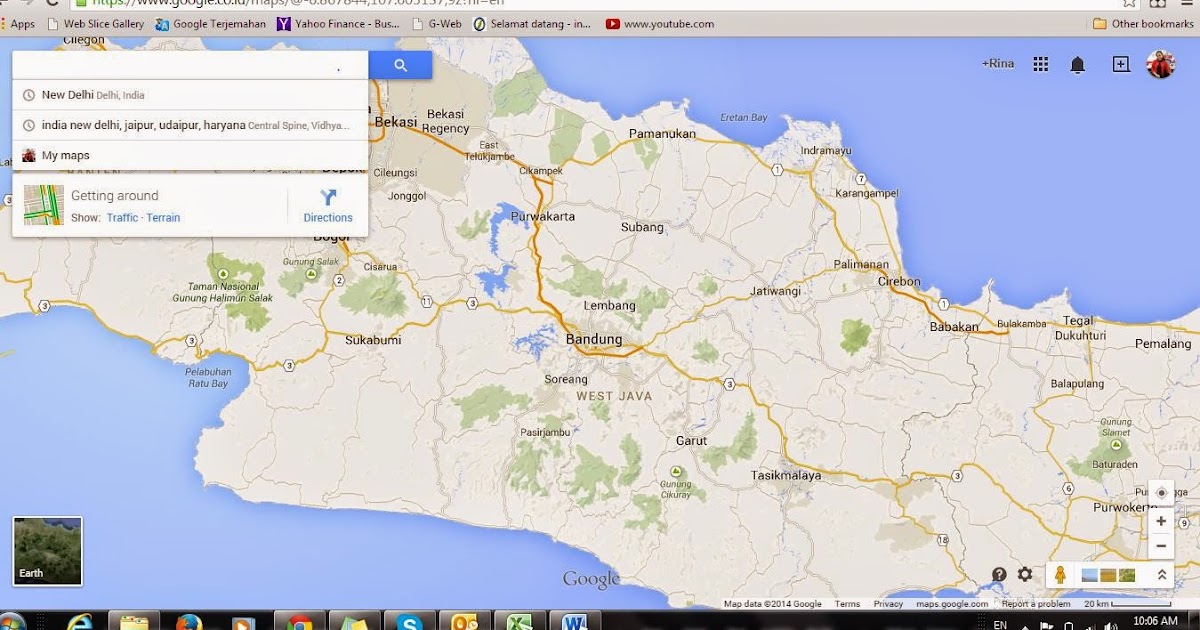Click the Help question mark icon
This screenshot has height=630, width=1200.
coord(998,574)
